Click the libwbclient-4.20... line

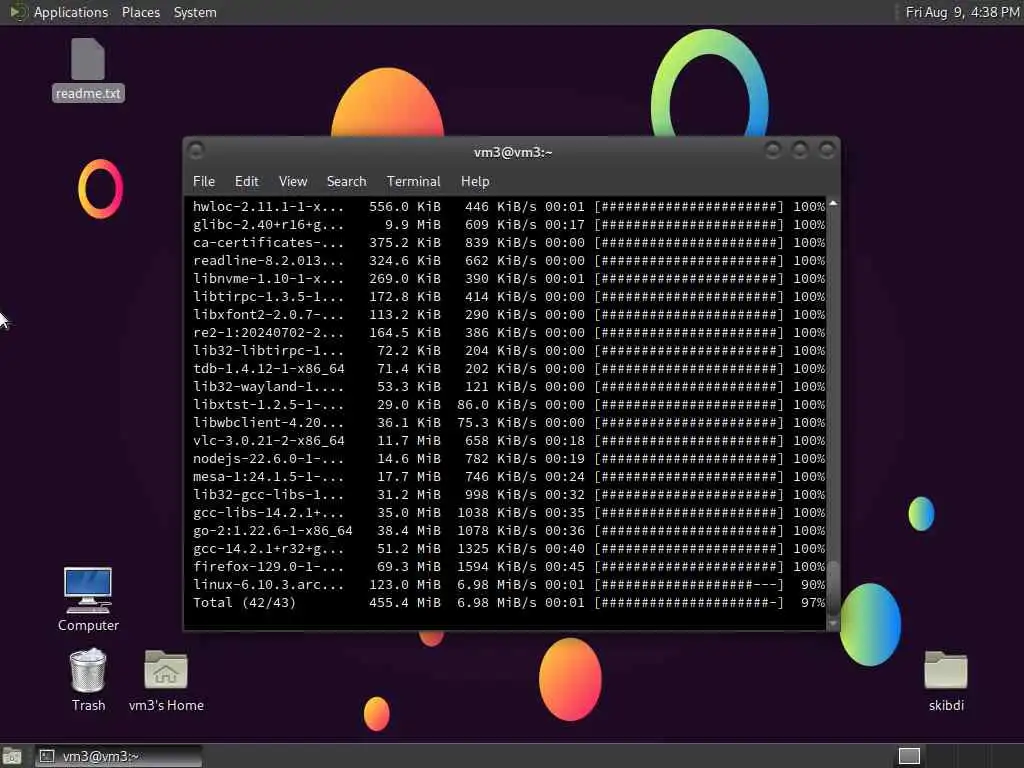[508, 423]
